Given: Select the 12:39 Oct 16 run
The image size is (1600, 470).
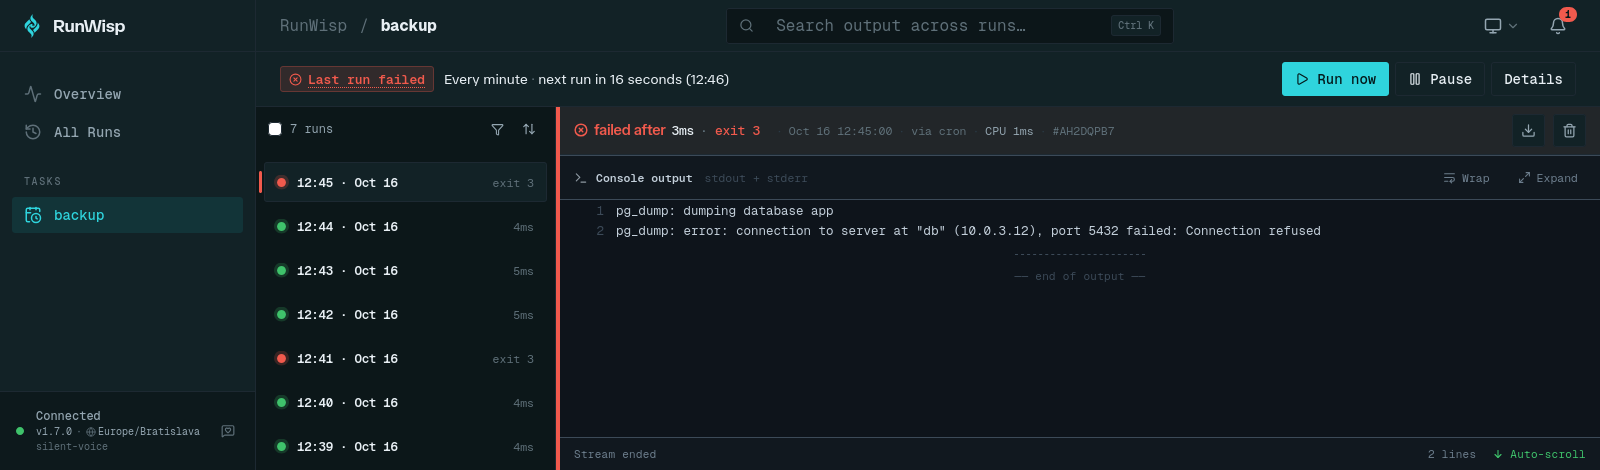Looking at the screenshot, I should (x=405, y=447).
